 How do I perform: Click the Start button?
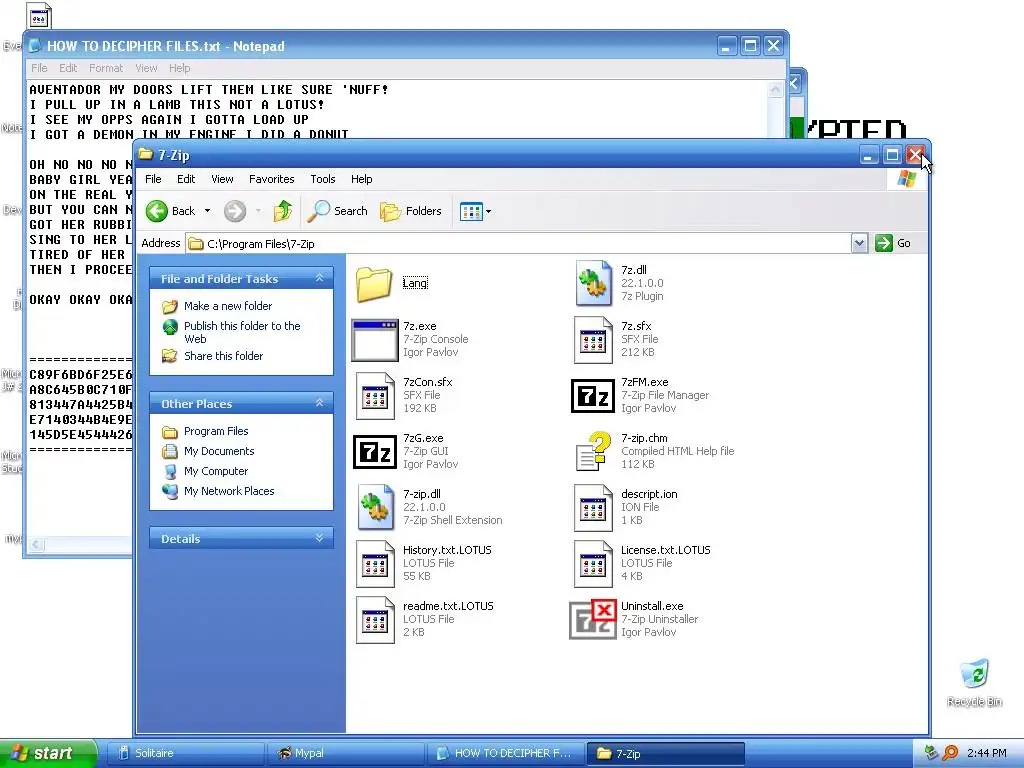click(x=48, y=753)
